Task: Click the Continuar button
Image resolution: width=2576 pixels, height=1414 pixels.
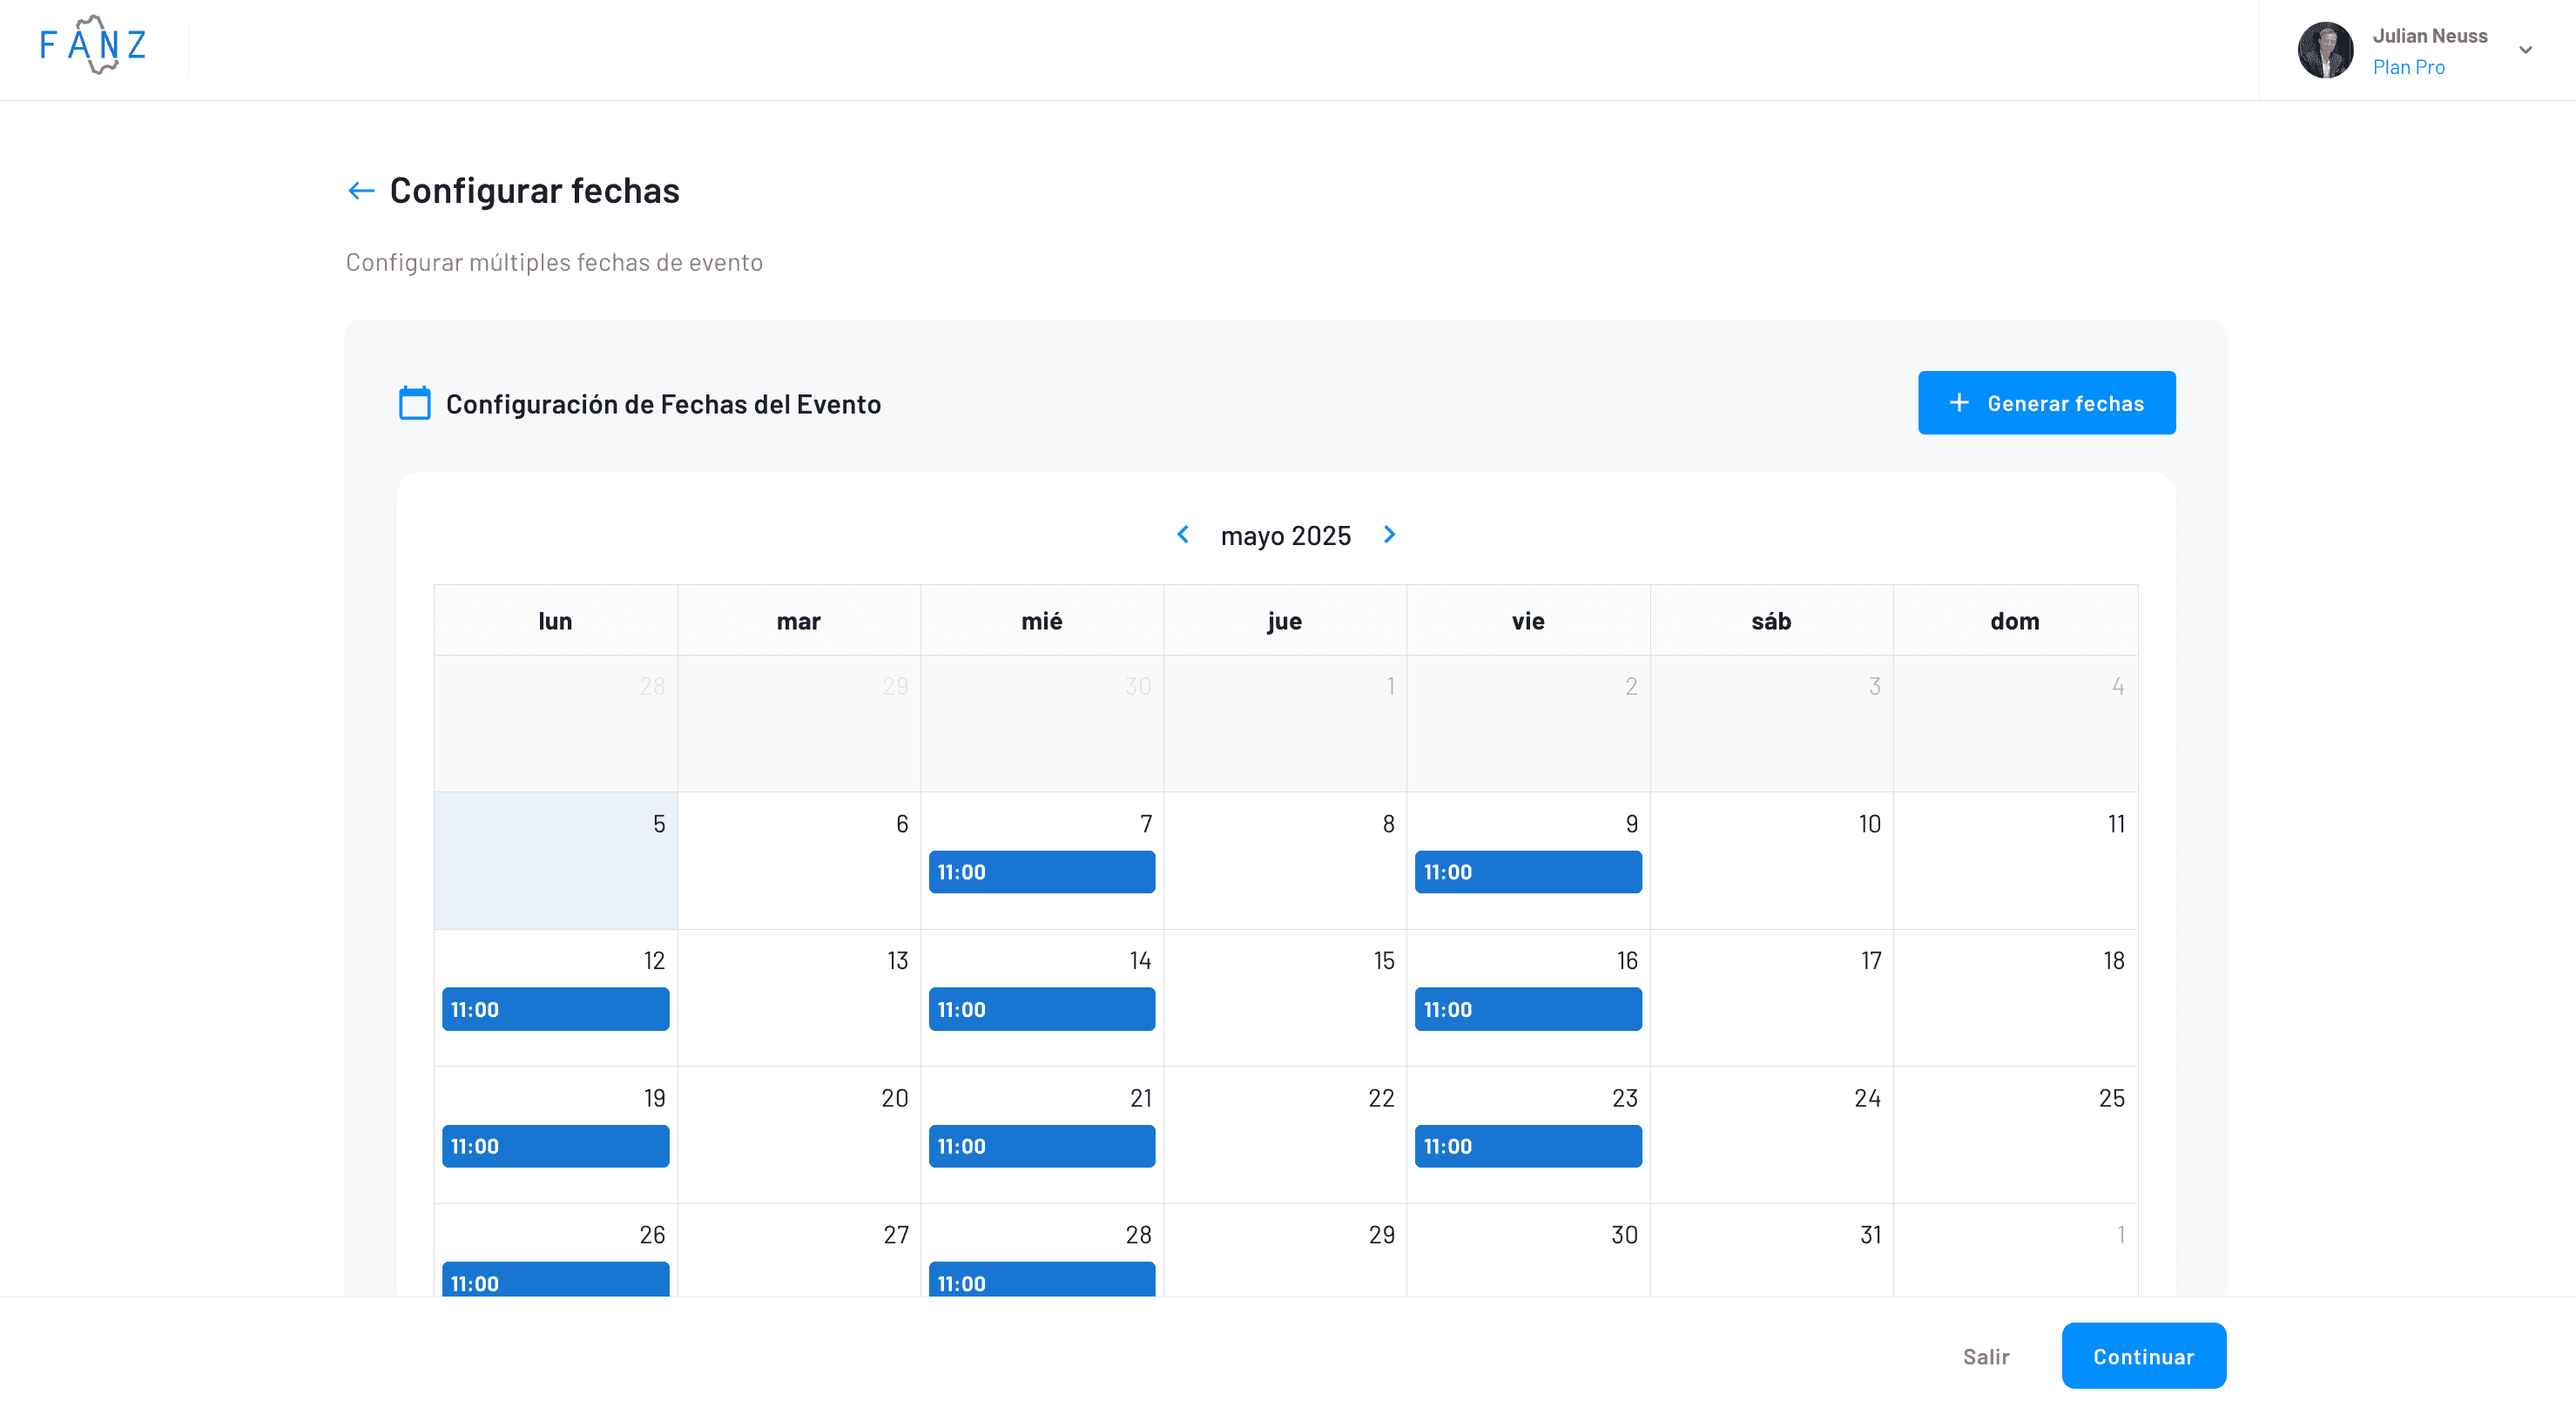Action: pos(2143,1356)
